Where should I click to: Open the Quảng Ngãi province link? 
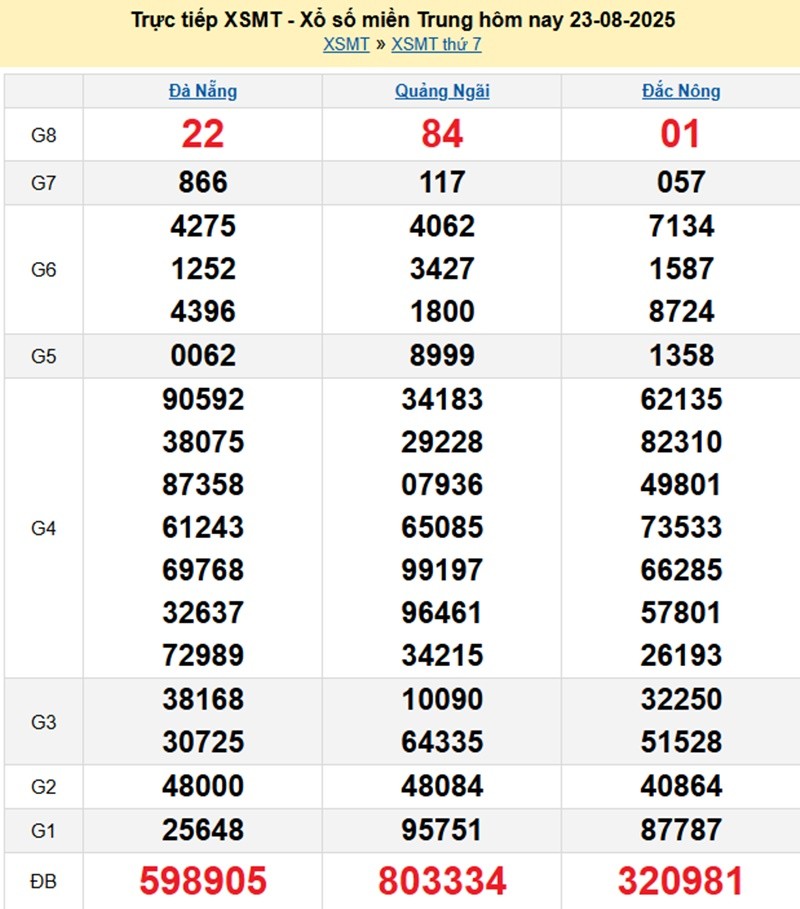pos(442,91)
